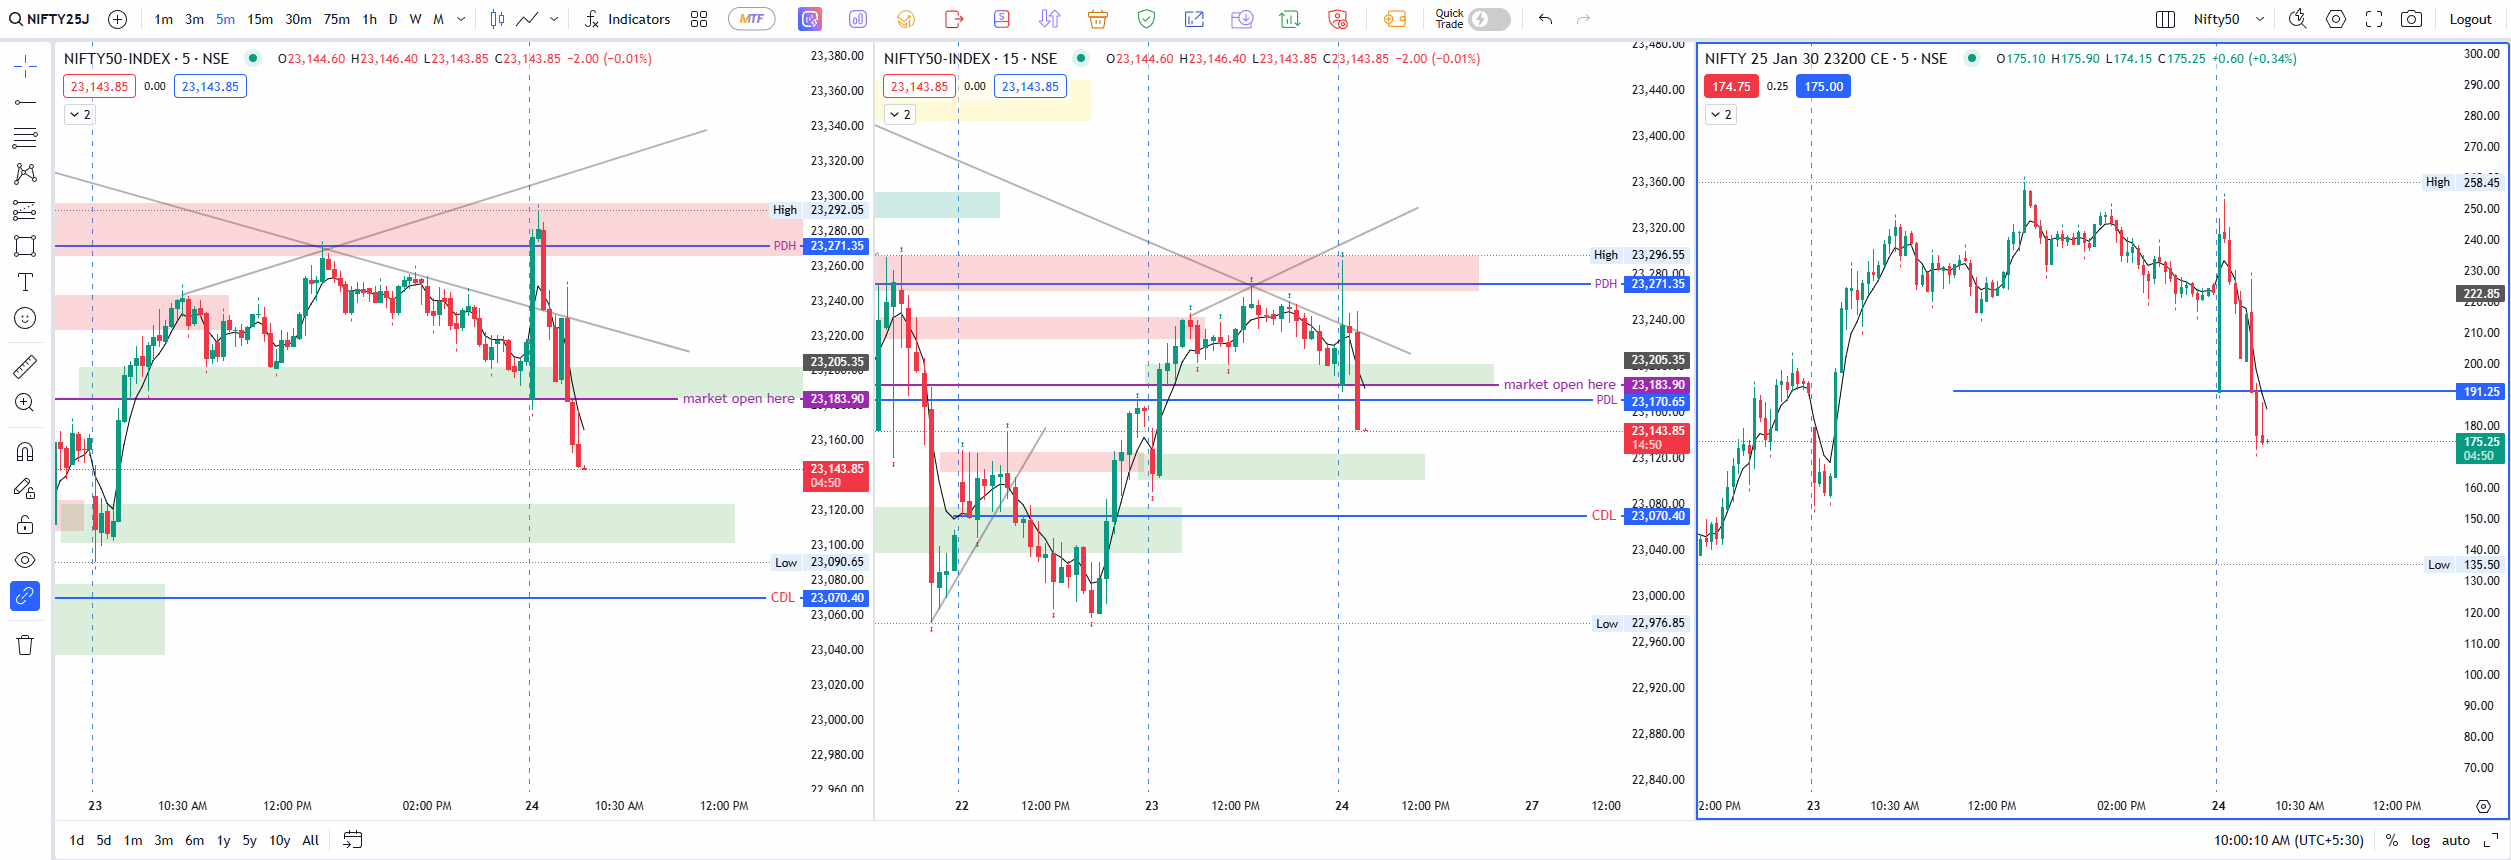
Task: Set the date range to 6m
Action: click(x=194, y=840)
